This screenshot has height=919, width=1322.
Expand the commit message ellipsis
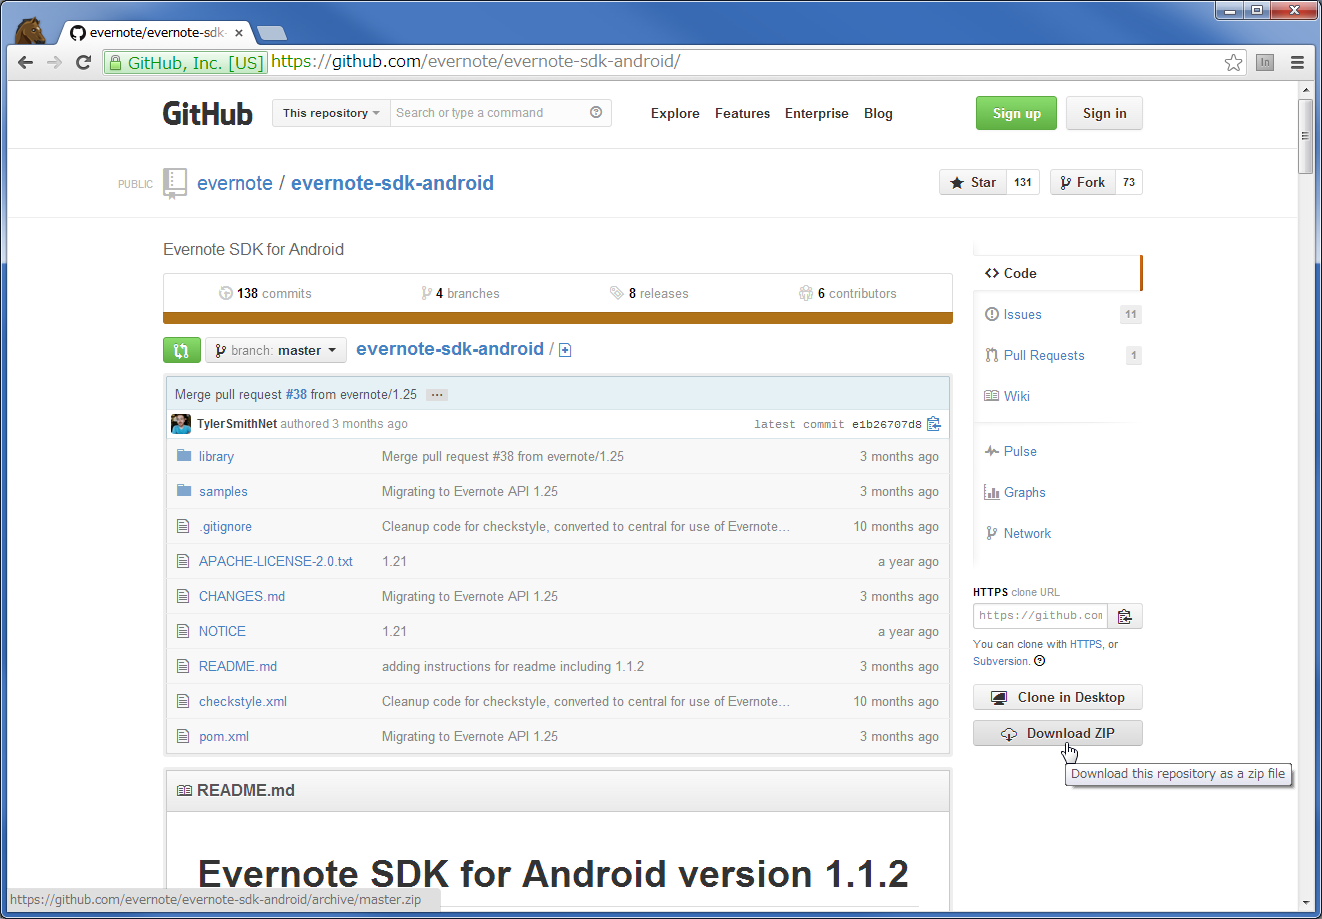coord(437,395)
